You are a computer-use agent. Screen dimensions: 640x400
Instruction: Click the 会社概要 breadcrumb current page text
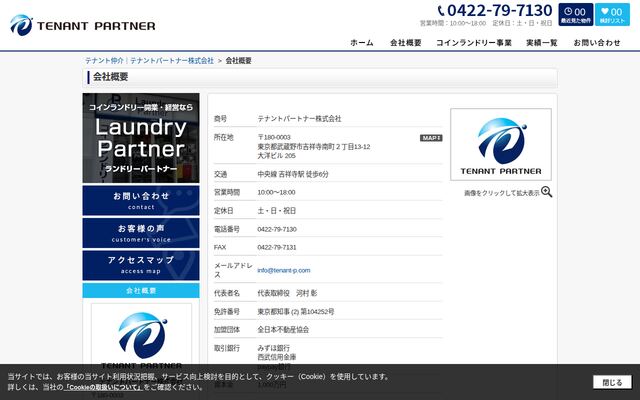pos(238,60)
